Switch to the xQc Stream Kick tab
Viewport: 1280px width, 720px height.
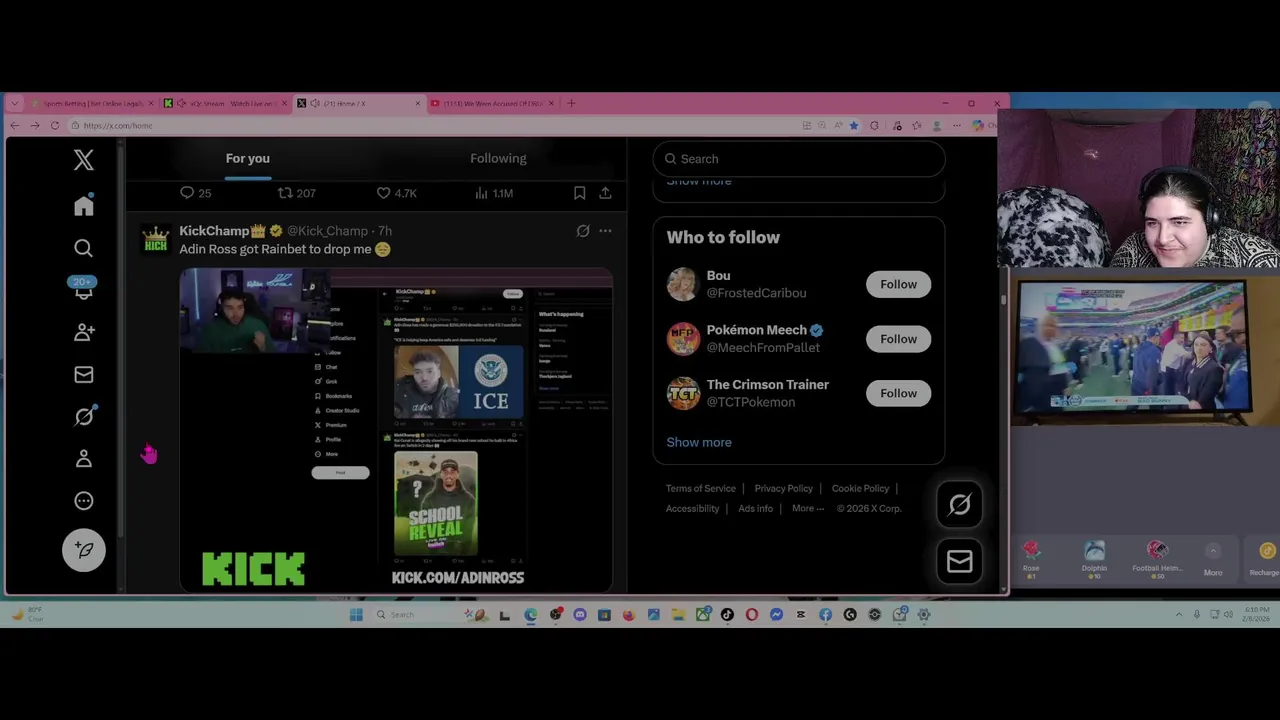point(226,103)
